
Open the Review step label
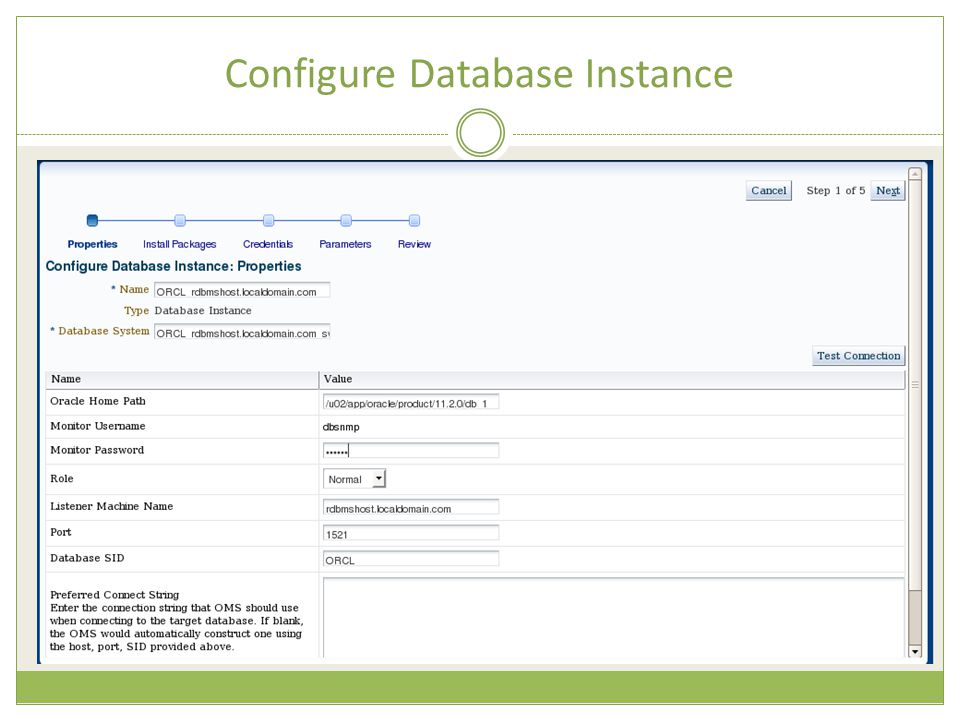(x=414, y=244)
